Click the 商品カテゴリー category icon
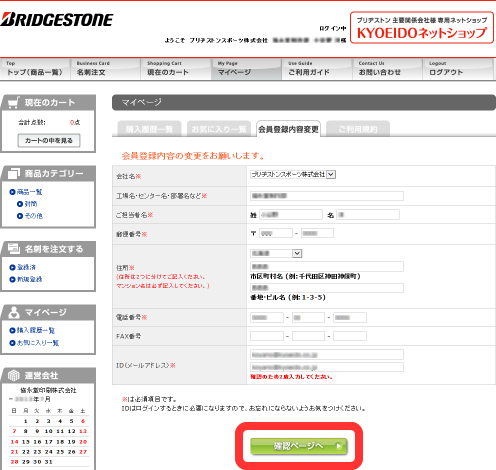This screenshot has width=496, height=470. tap(14, 173)
